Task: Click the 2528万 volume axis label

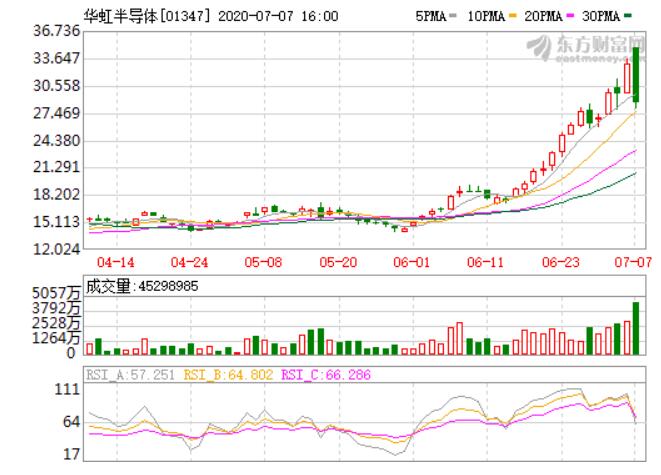Action: (56, 323)
